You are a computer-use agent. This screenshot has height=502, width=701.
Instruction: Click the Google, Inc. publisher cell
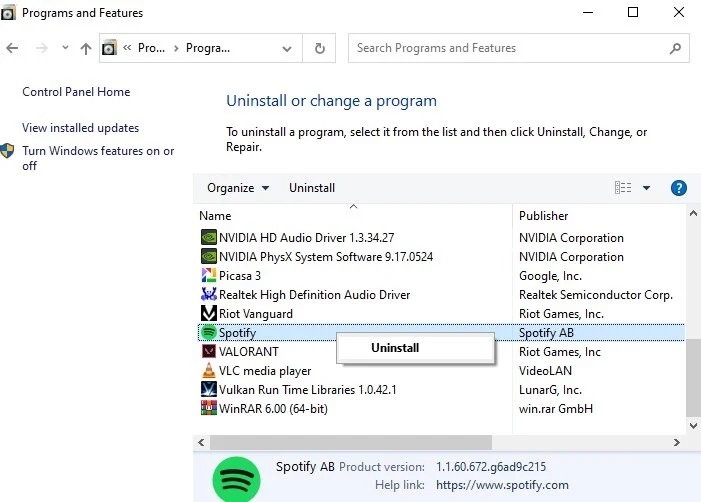[550, 276]
